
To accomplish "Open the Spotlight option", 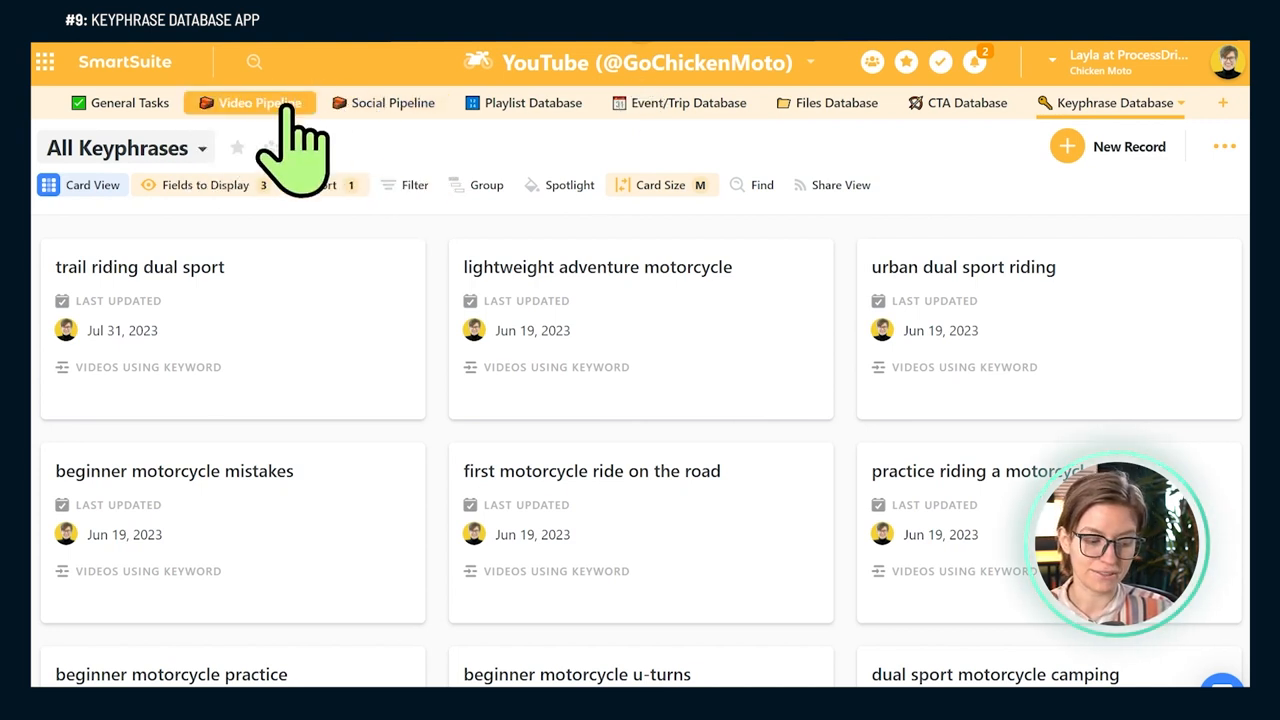I will 559,185.
